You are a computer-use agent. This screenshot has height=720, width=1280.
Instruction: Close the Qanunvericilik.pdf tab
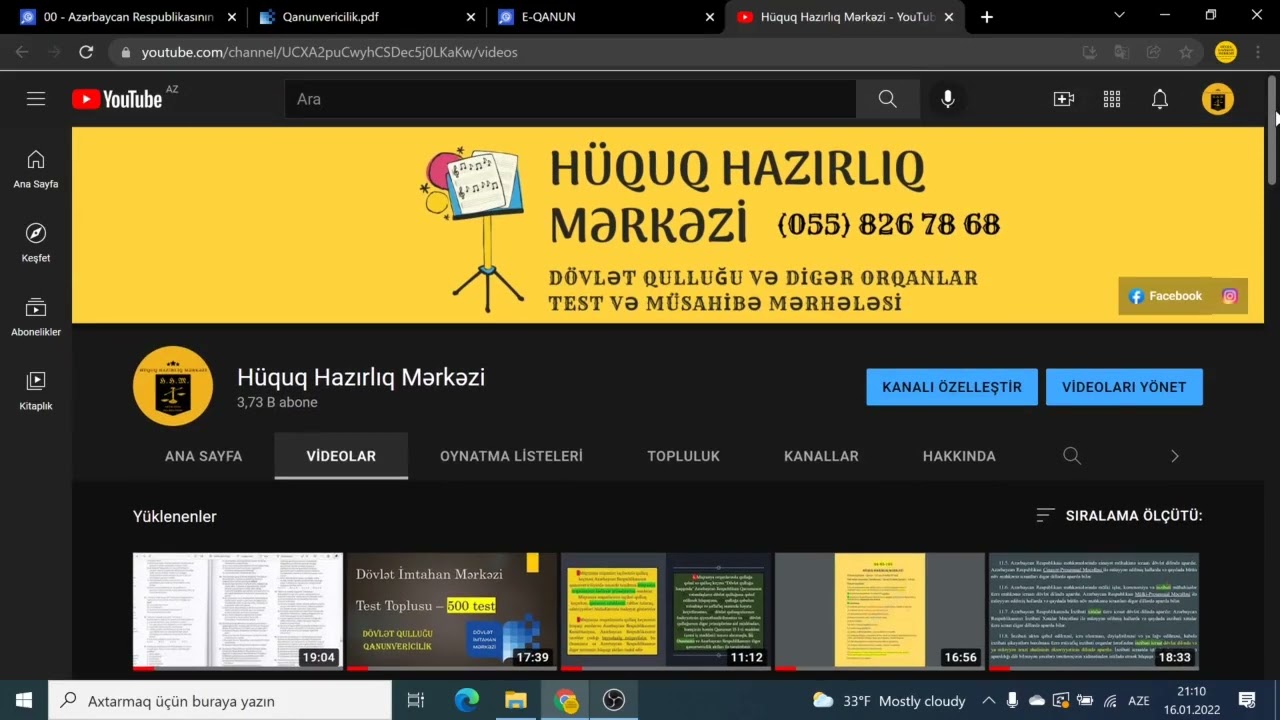[x=471, y=17]
